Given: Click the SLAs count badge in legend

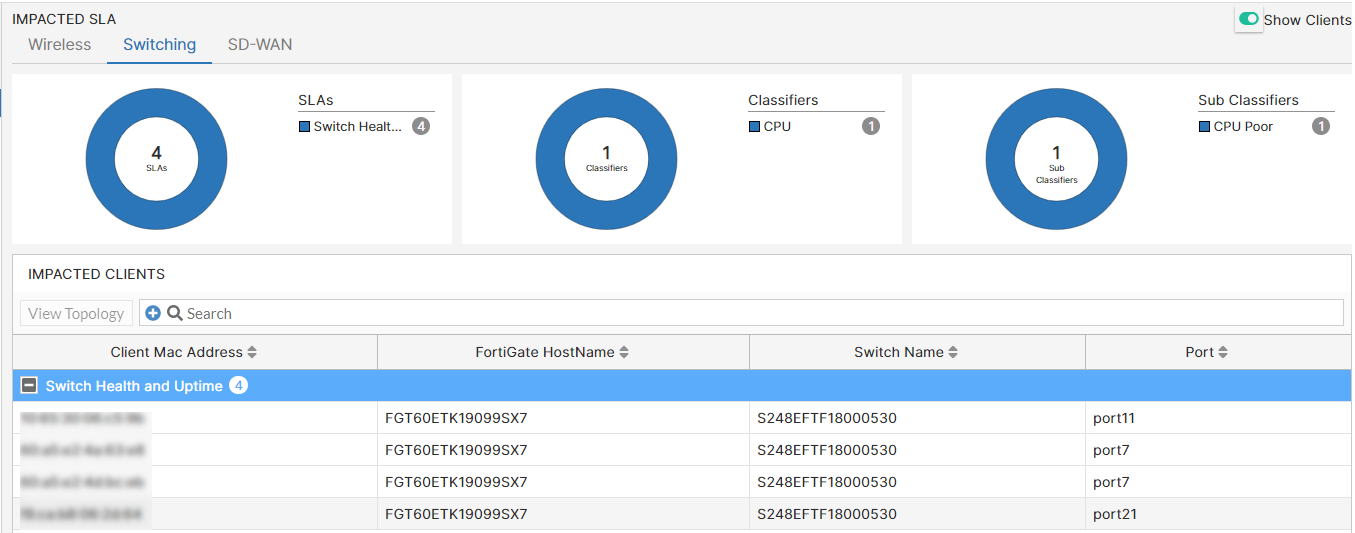Looking at the screenshot, I should click(421, 127).
